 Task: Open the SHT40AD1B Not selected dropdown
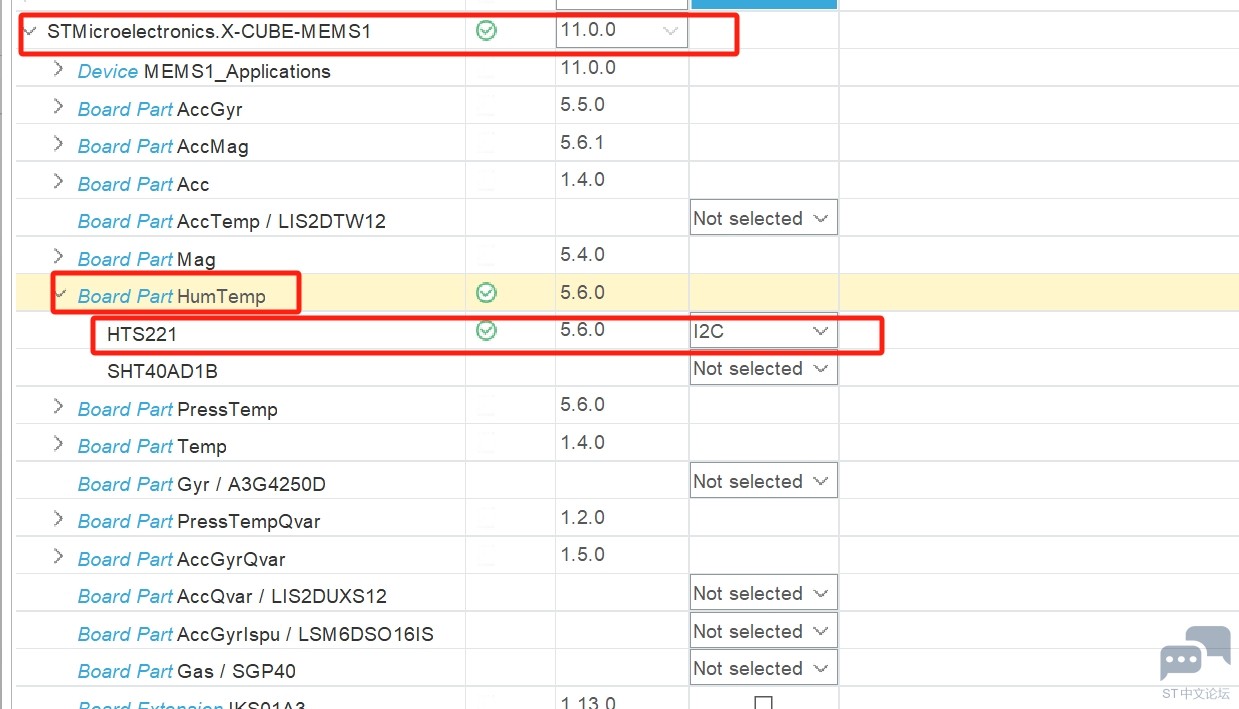click(763, 368)
